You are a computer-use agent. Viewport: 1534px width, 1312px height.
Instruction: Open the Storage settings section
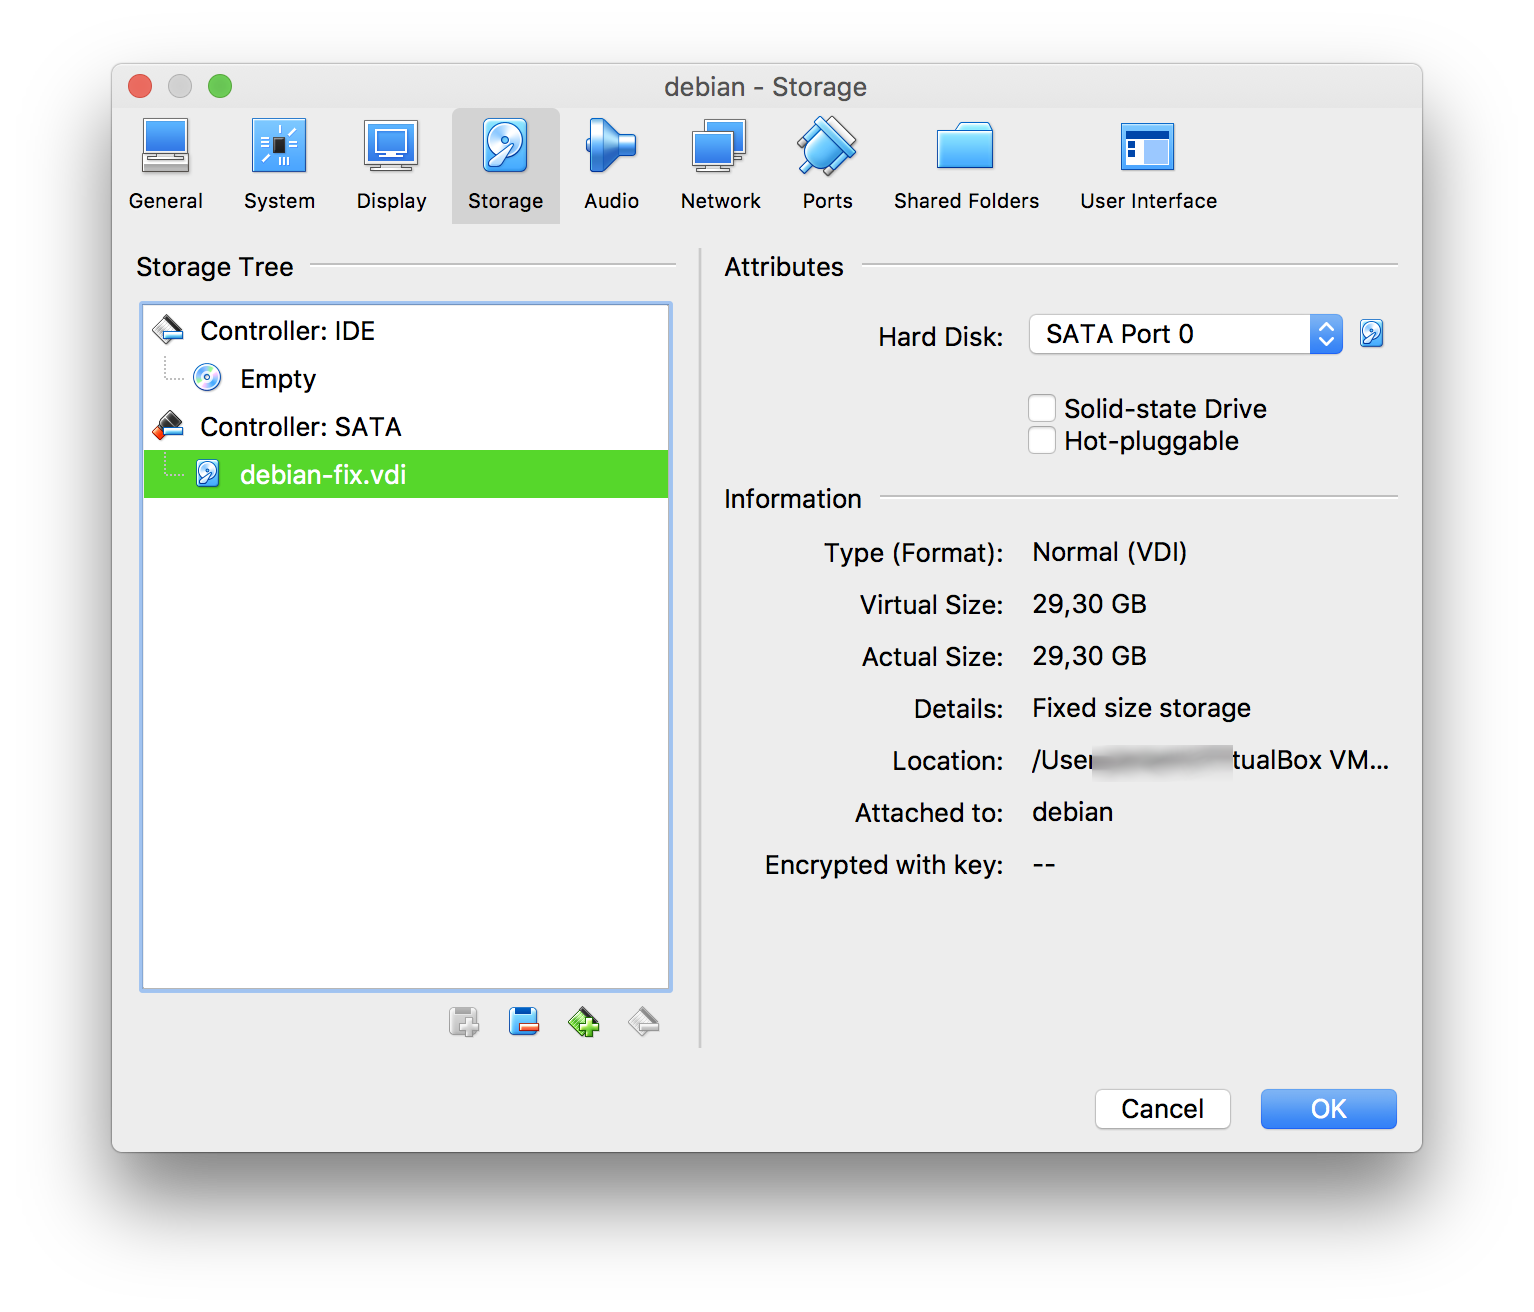[x=505, y=163]
